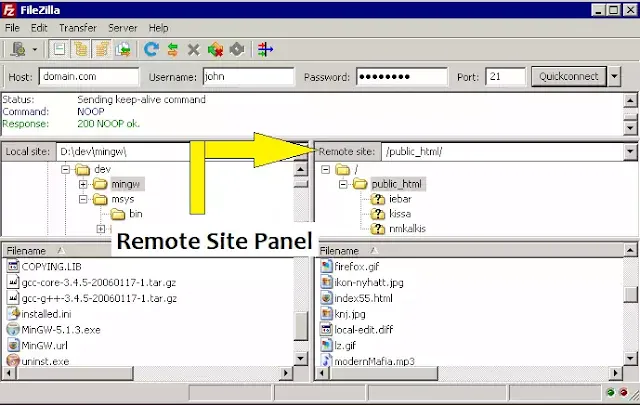The width and height of the screenshot is (640, 406).
Task: Click the green status indicator light
Action: [x=611, y=393]
